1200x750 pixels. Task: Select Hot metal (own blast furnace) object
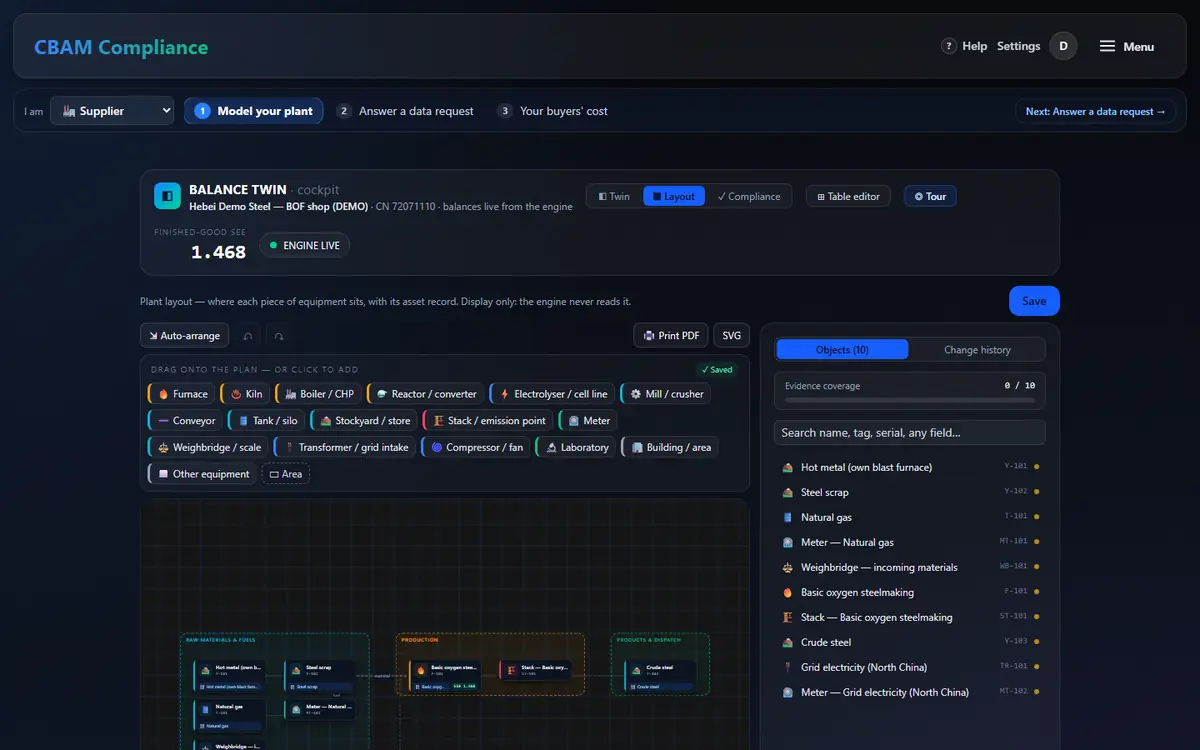910,467
